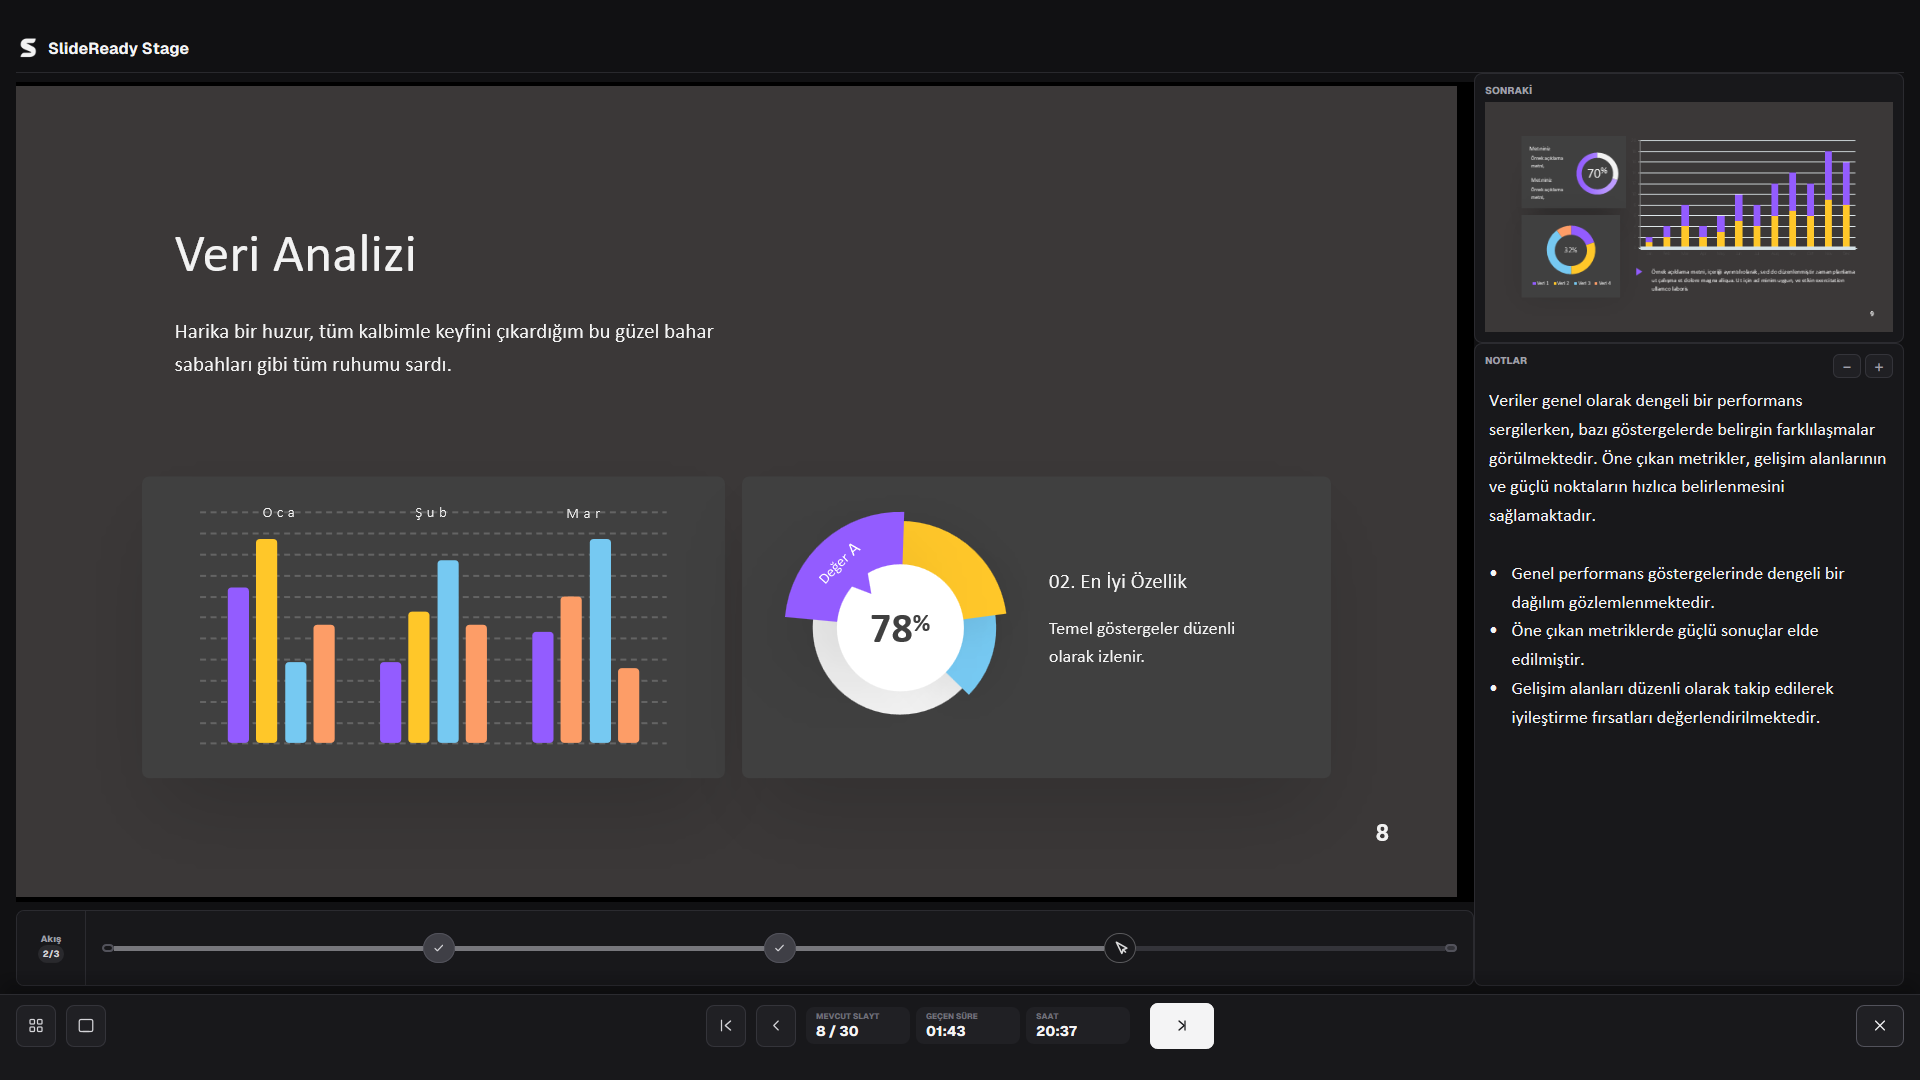Toggle the single-slide view icon
Viewport: 1920px width, 1080px height.
[x=86, y=1026]
